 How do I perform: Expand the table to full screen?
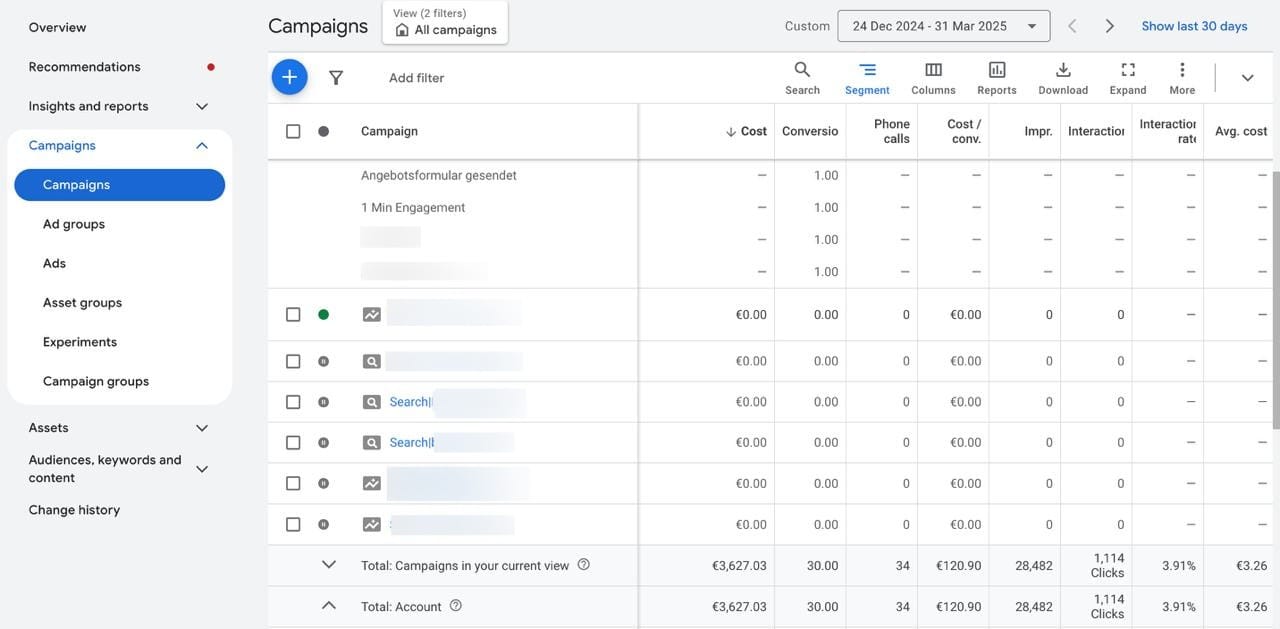coord(1128,78)
